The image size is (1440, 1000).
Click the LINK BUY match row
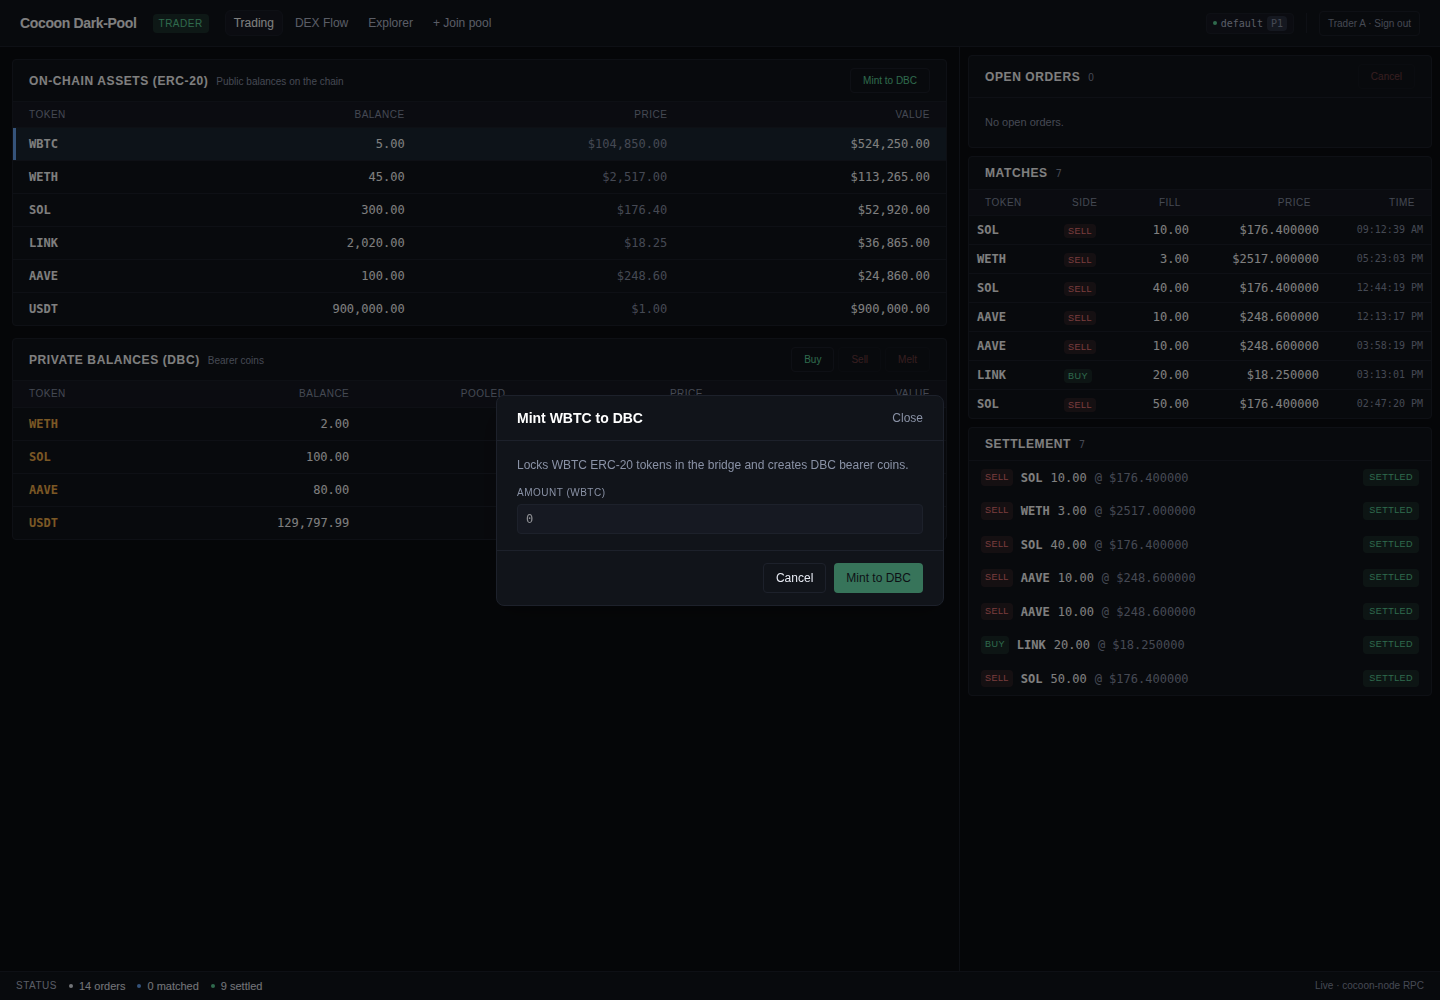[x=1200, y=375]
